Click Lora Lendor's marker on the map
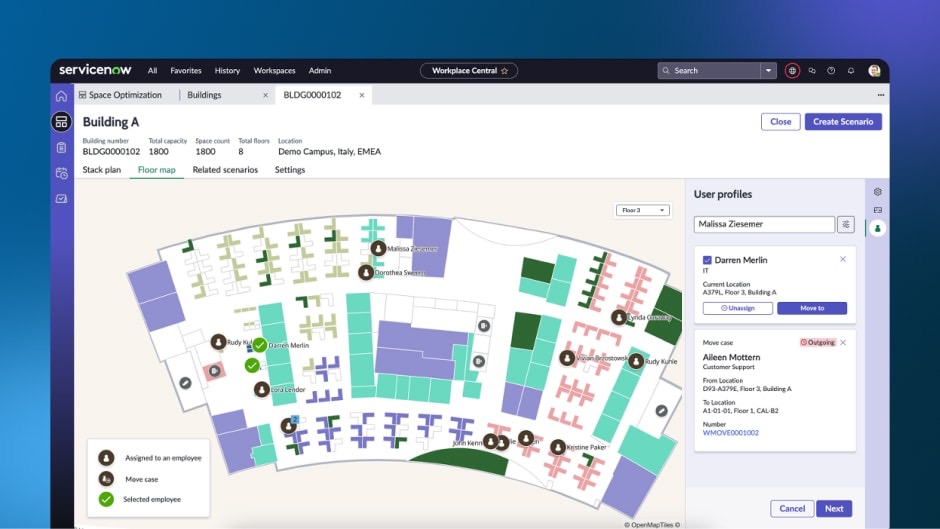940x529 pixels. point(261,390)
